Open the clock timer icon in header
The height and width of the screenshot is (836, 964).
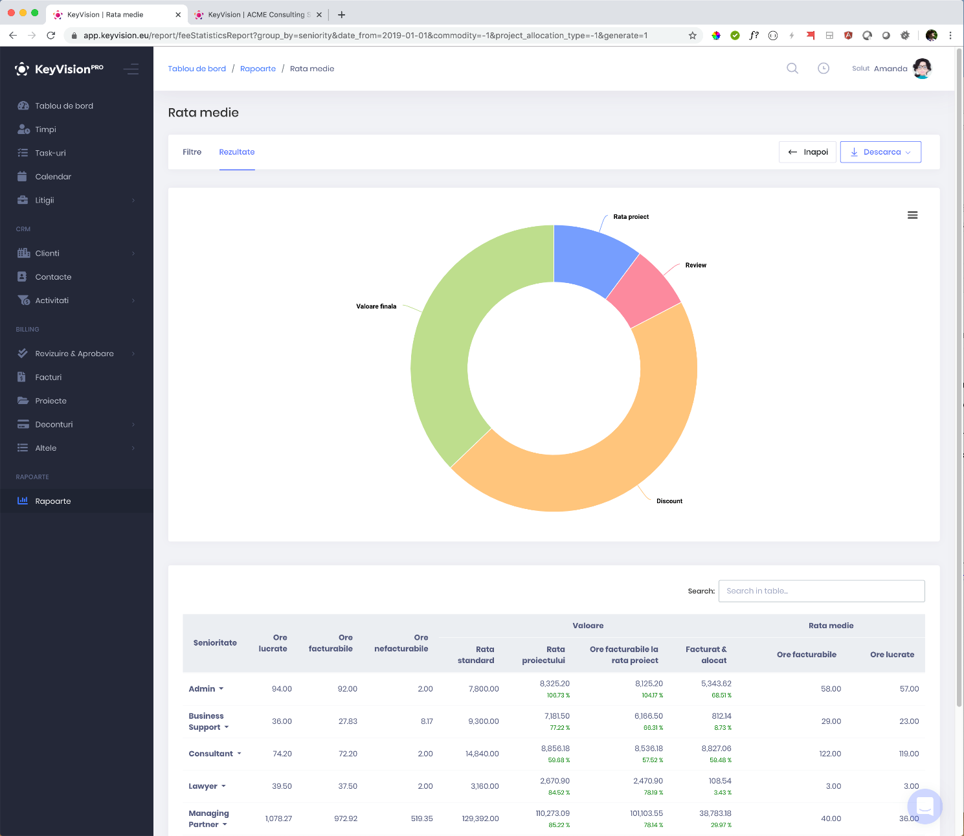click(823, 68)
